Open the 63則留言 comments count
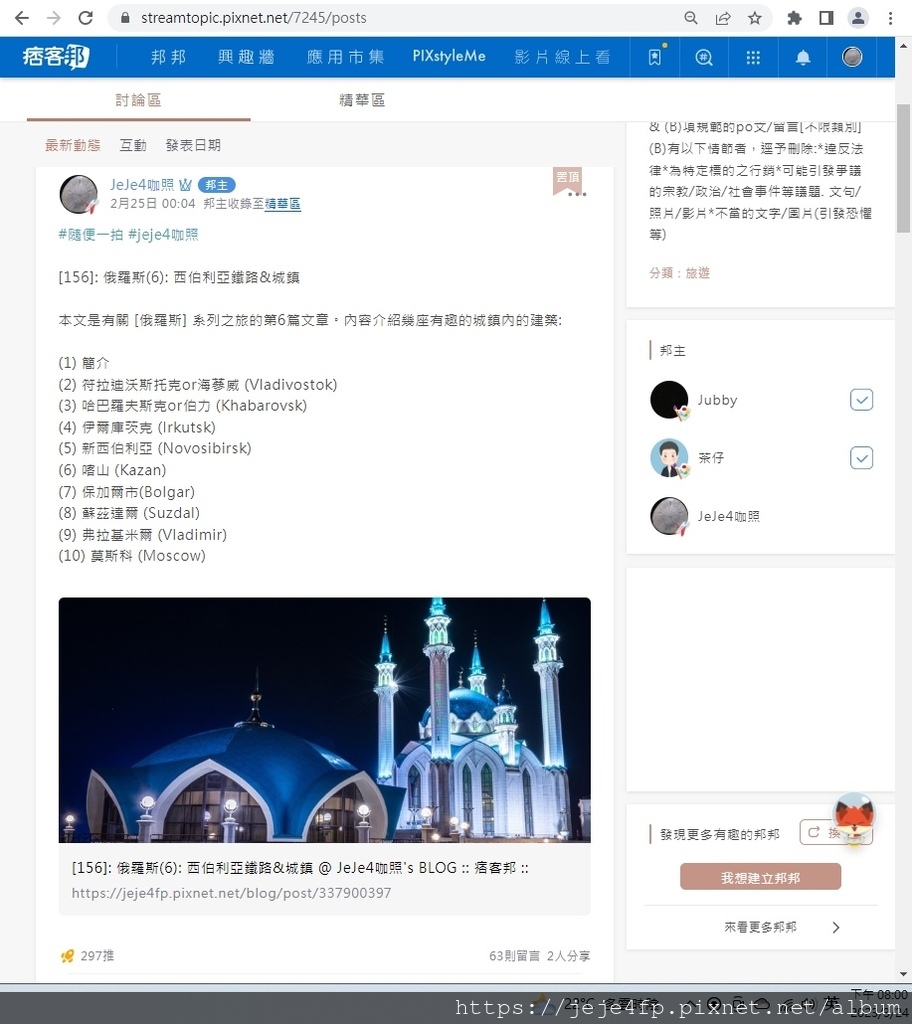Viewport: 912px width, 1024px height. 514,956
